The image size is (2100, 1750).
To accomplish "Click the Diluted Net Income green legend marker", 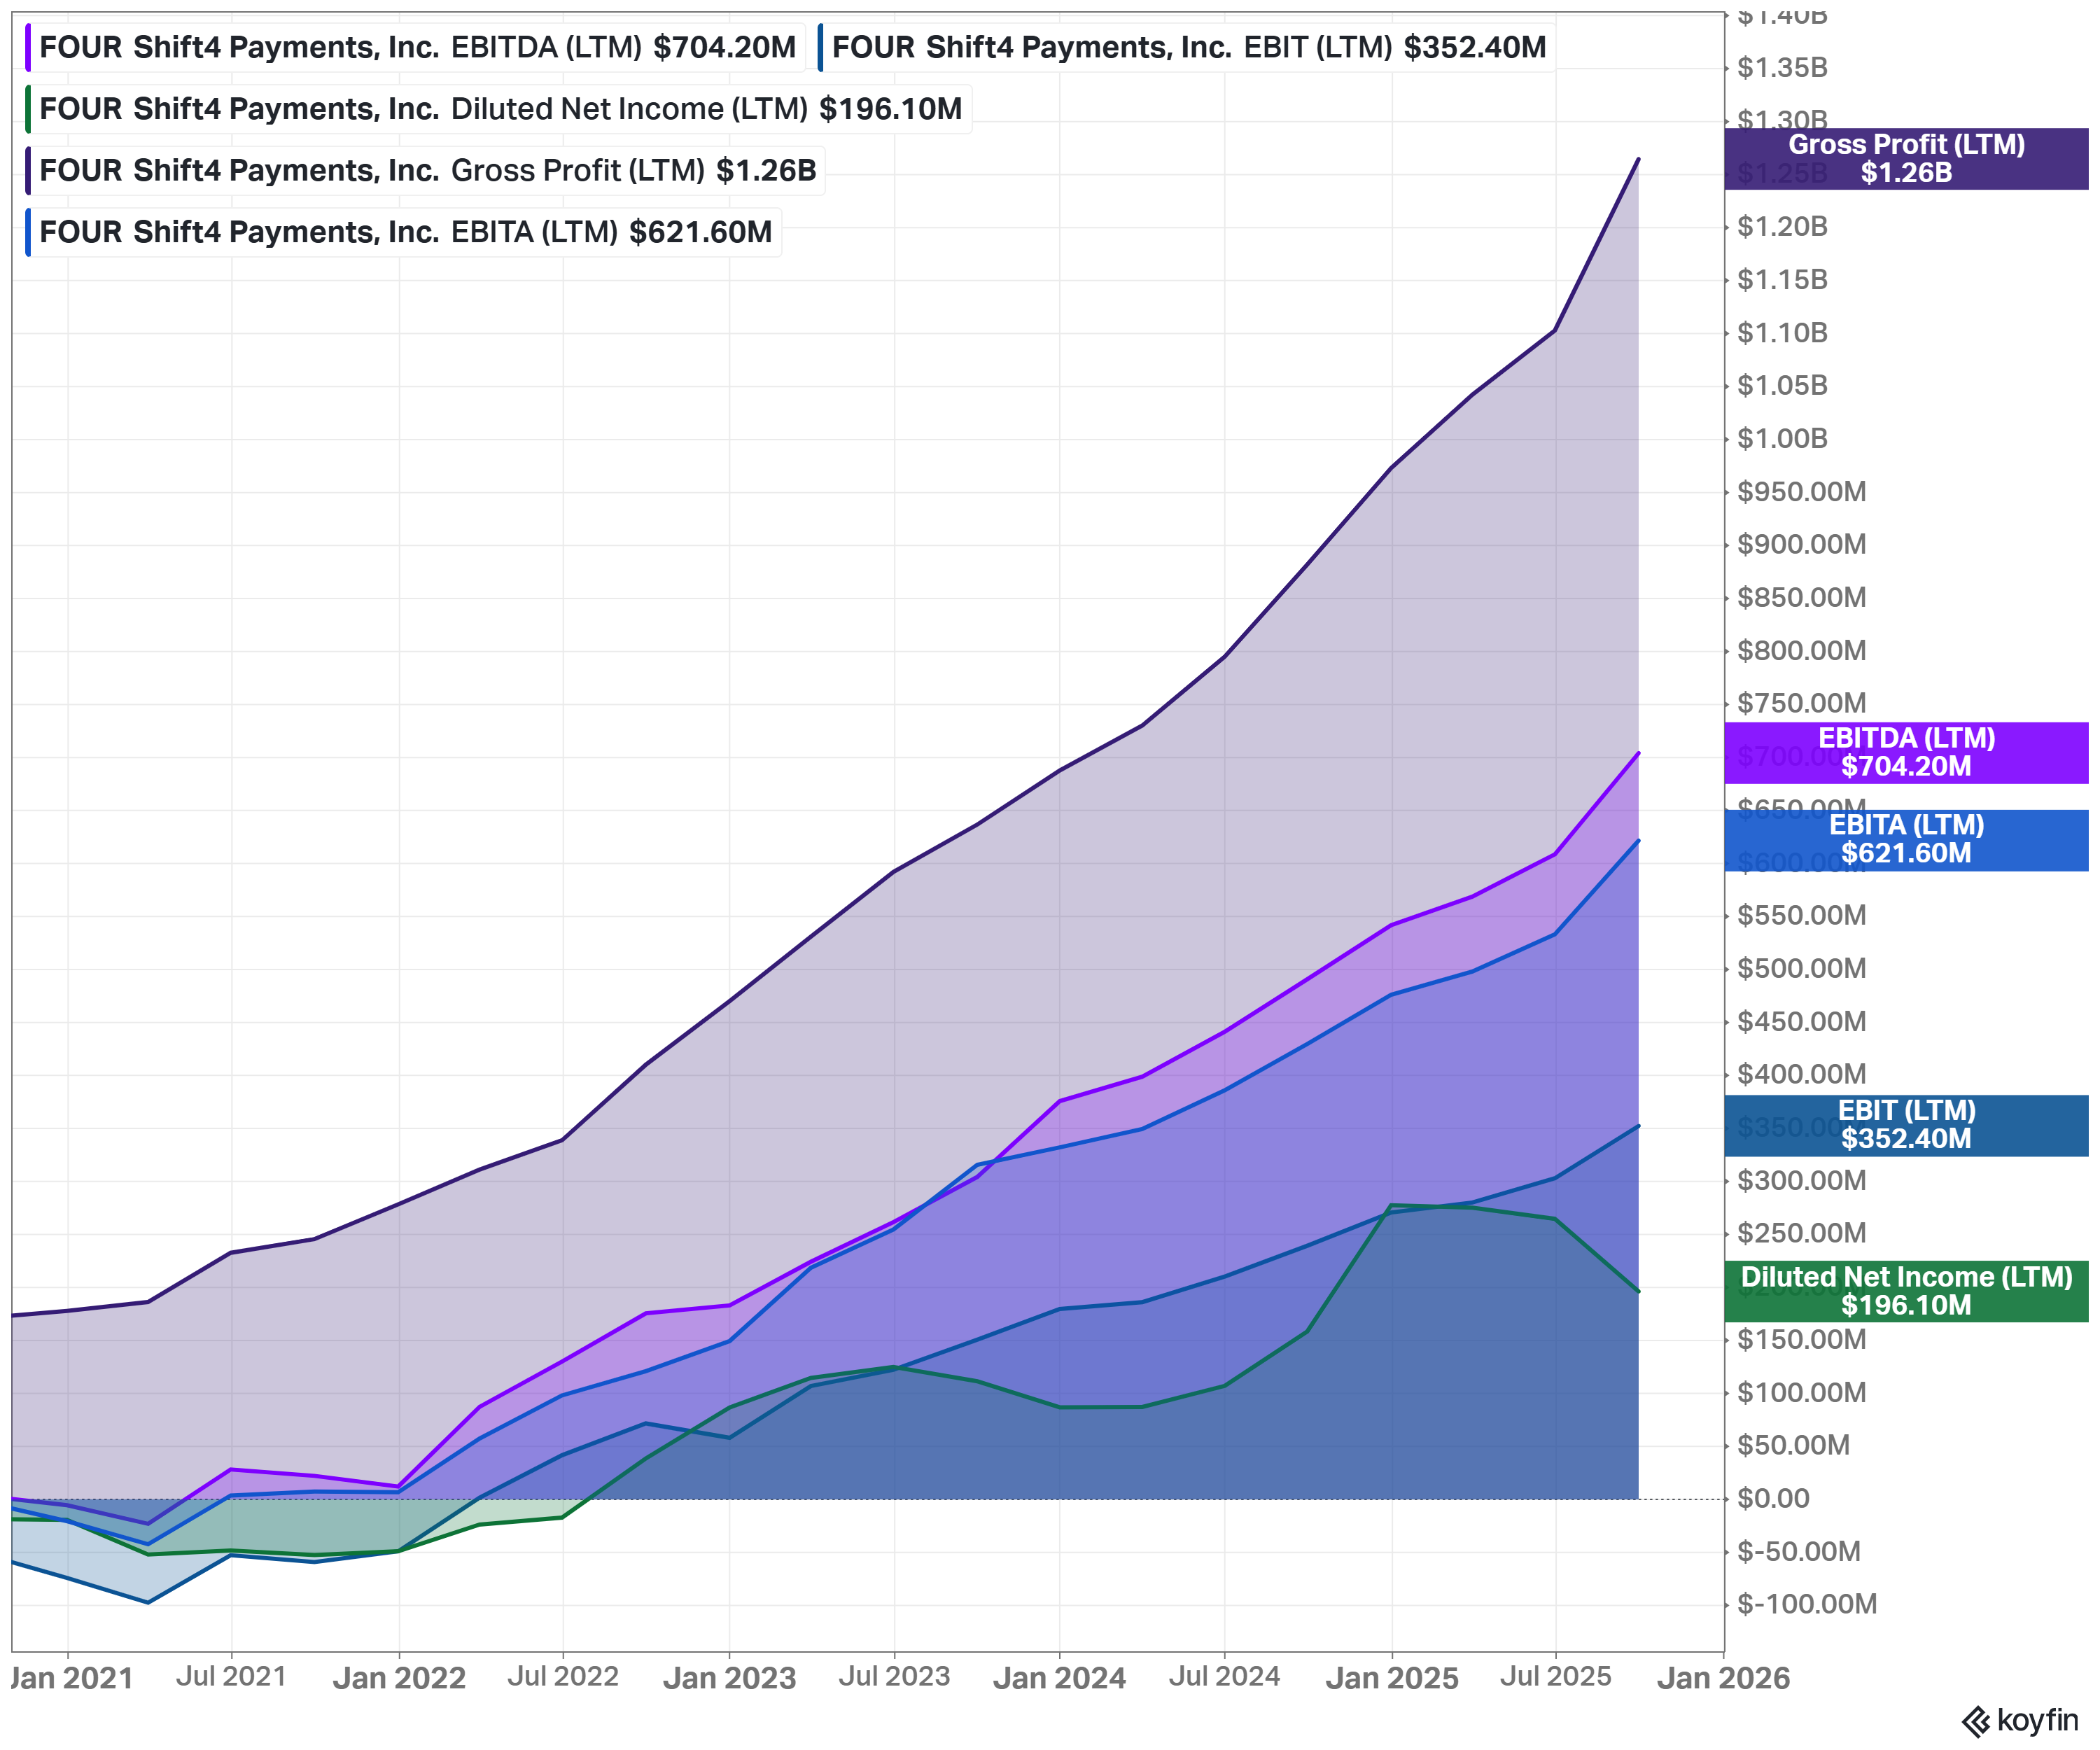I will (x=28, y=109).
